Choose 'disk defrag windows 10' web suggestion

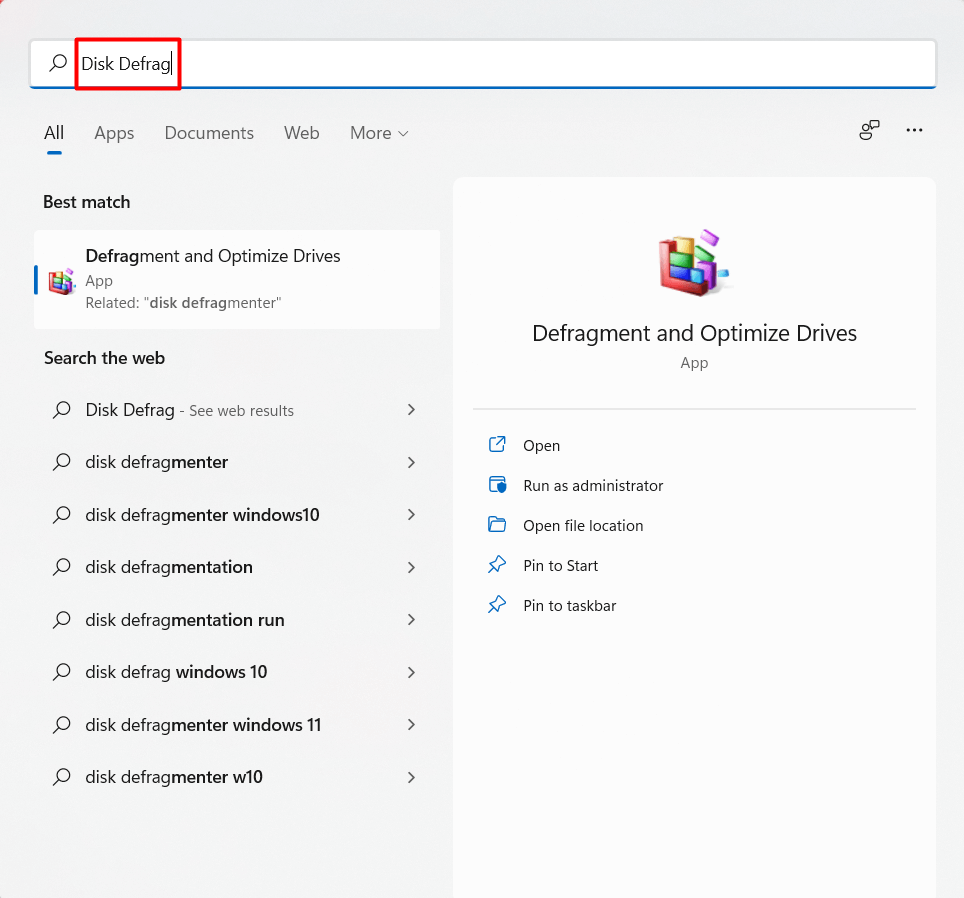coord(176,672)
